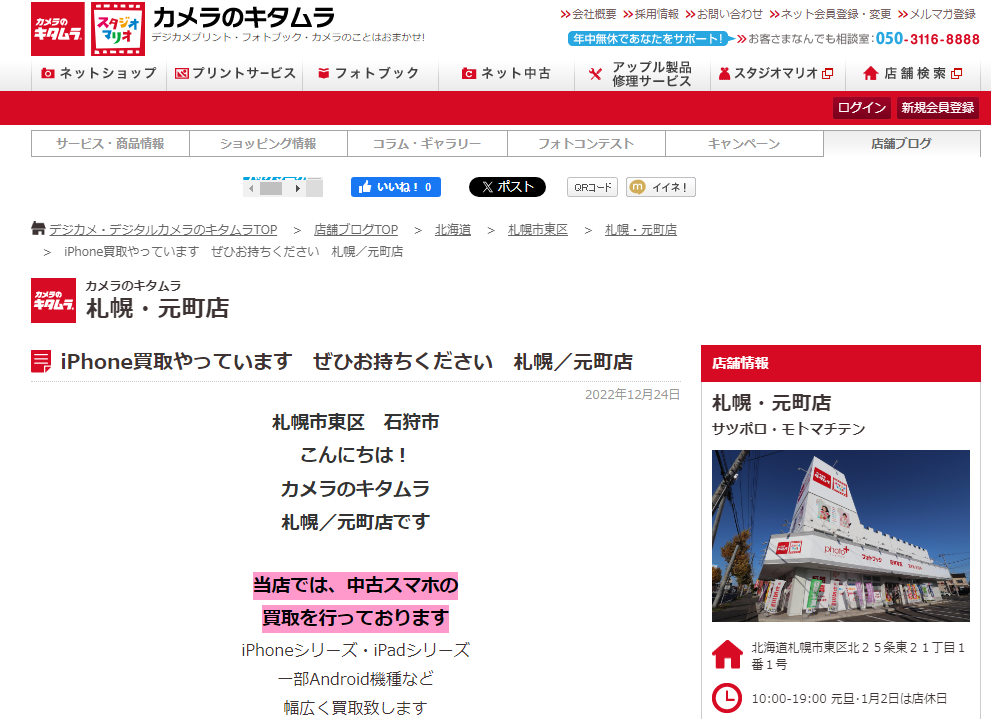Screen dimensions: 991x719
Task: Switch to キャンペーン tab
Action: pos(745,144)
